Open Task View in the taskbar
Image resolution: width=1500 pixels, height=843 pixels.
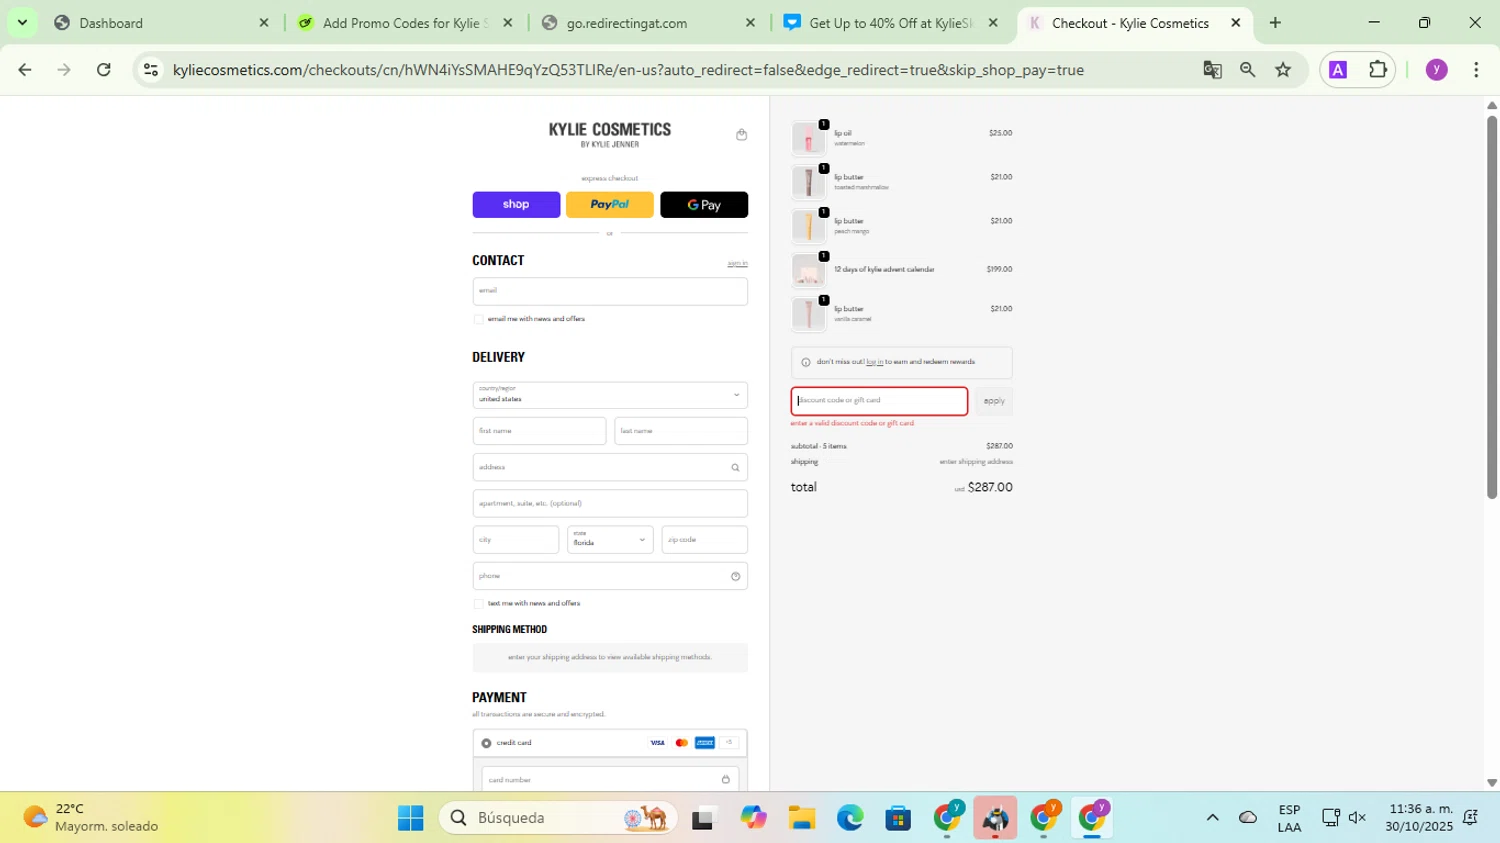704,818
